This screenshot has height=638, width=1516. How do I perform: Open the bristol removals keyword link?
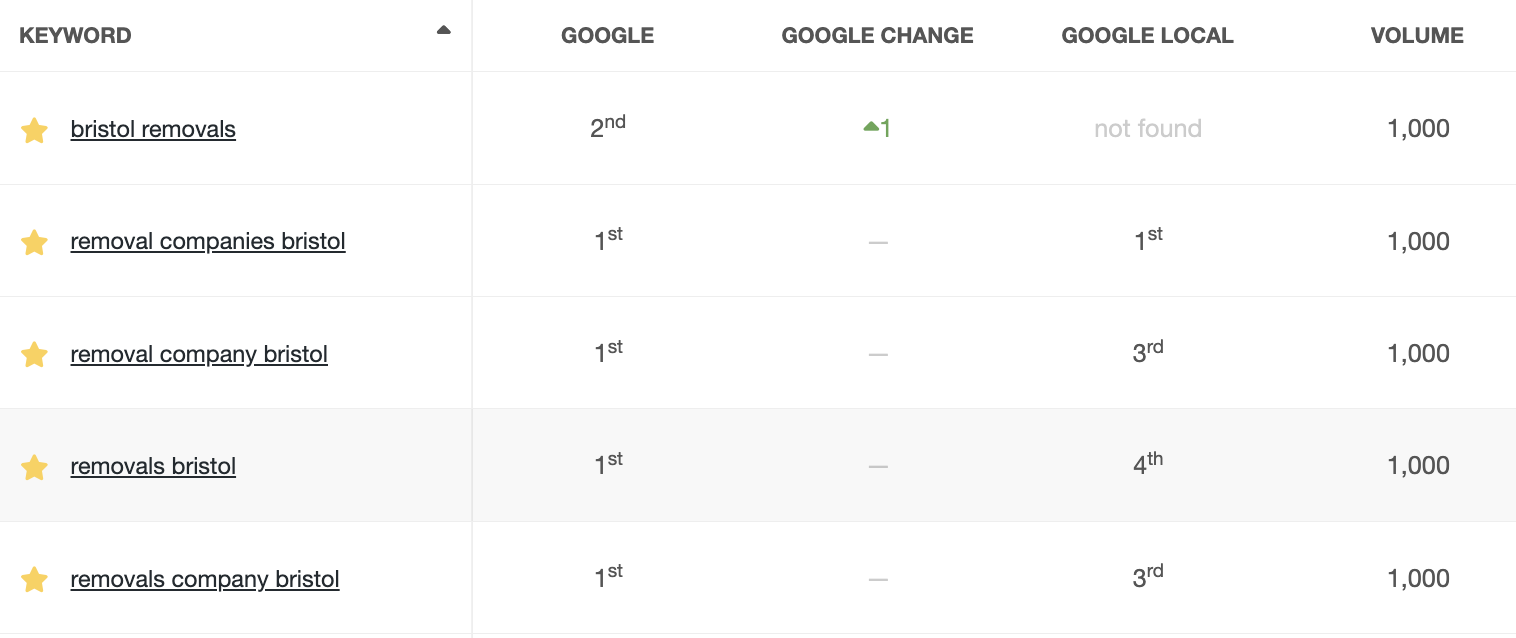pos(153,129)
